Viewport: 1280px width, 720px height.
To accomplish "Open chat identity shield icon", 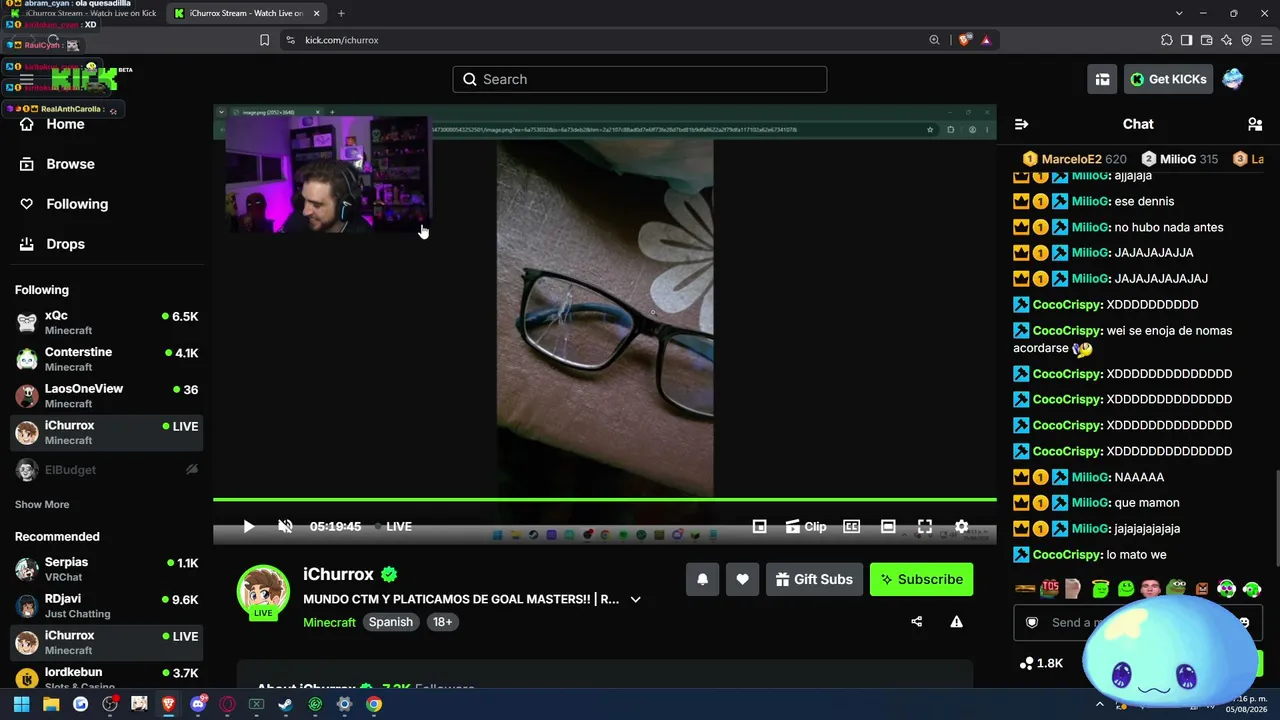I will 1032,622.
